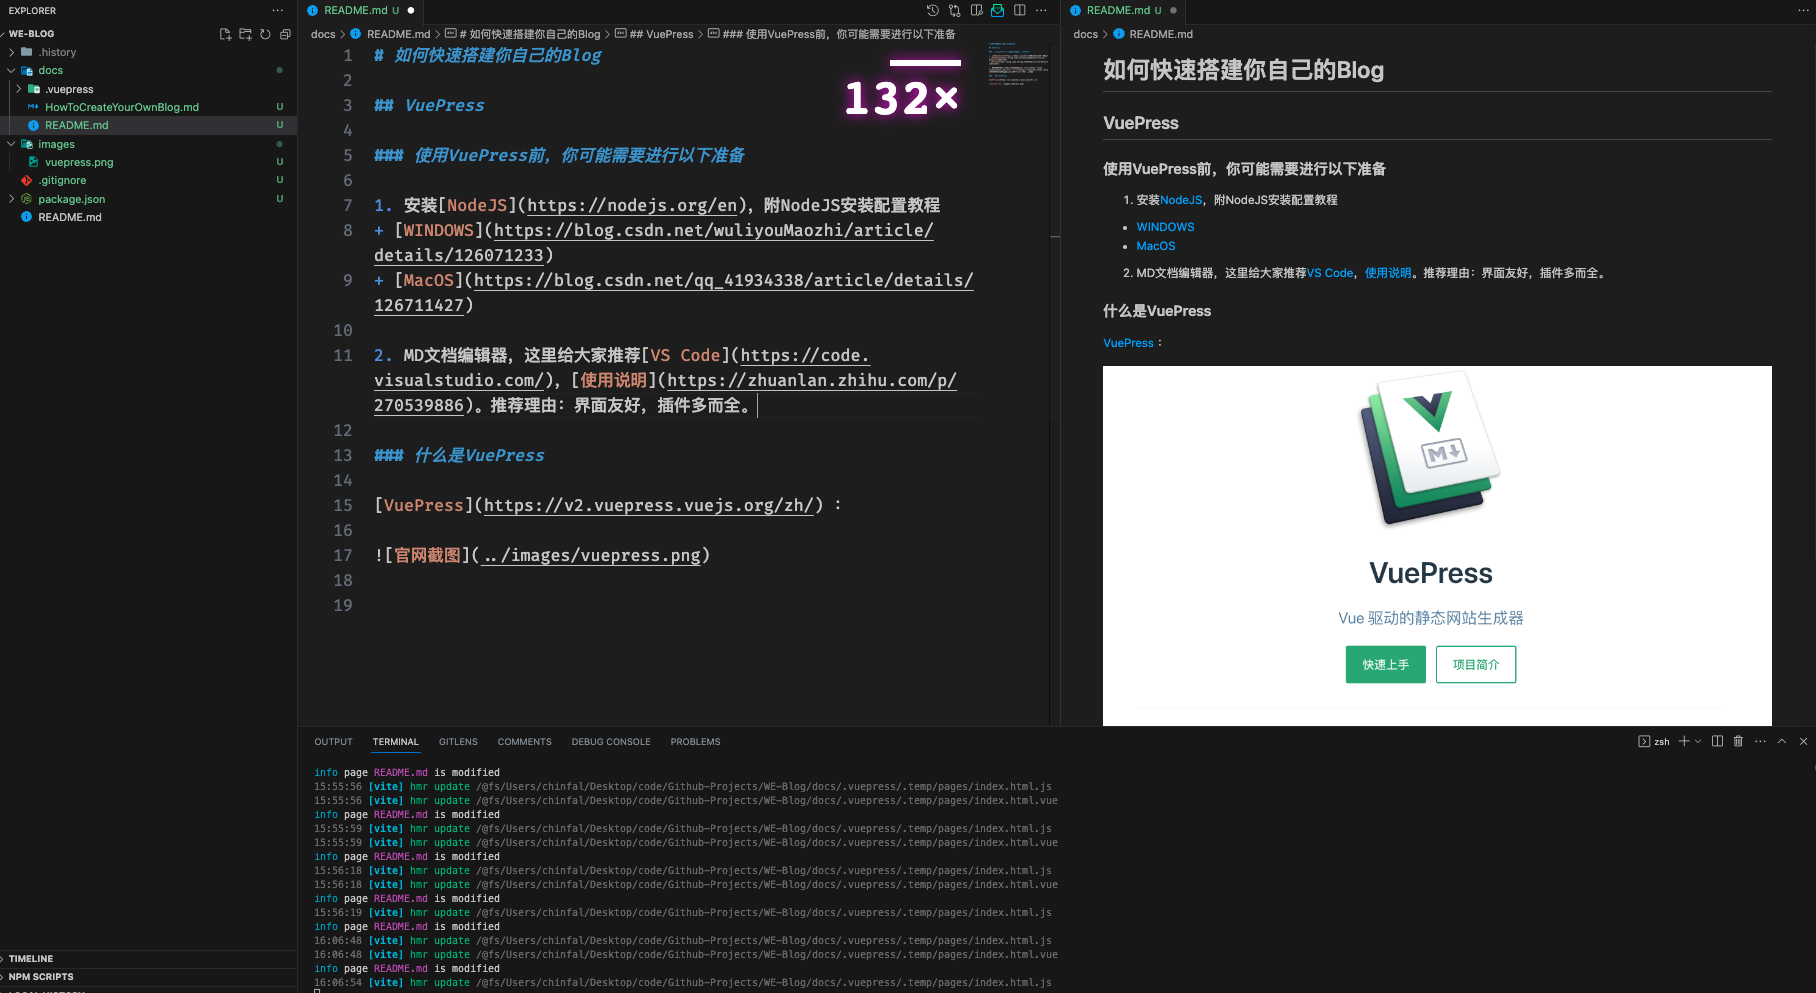1816x993 pixels.
Task: Click docs breadcrumb in left editor
Action: click(x=323, y=34)
